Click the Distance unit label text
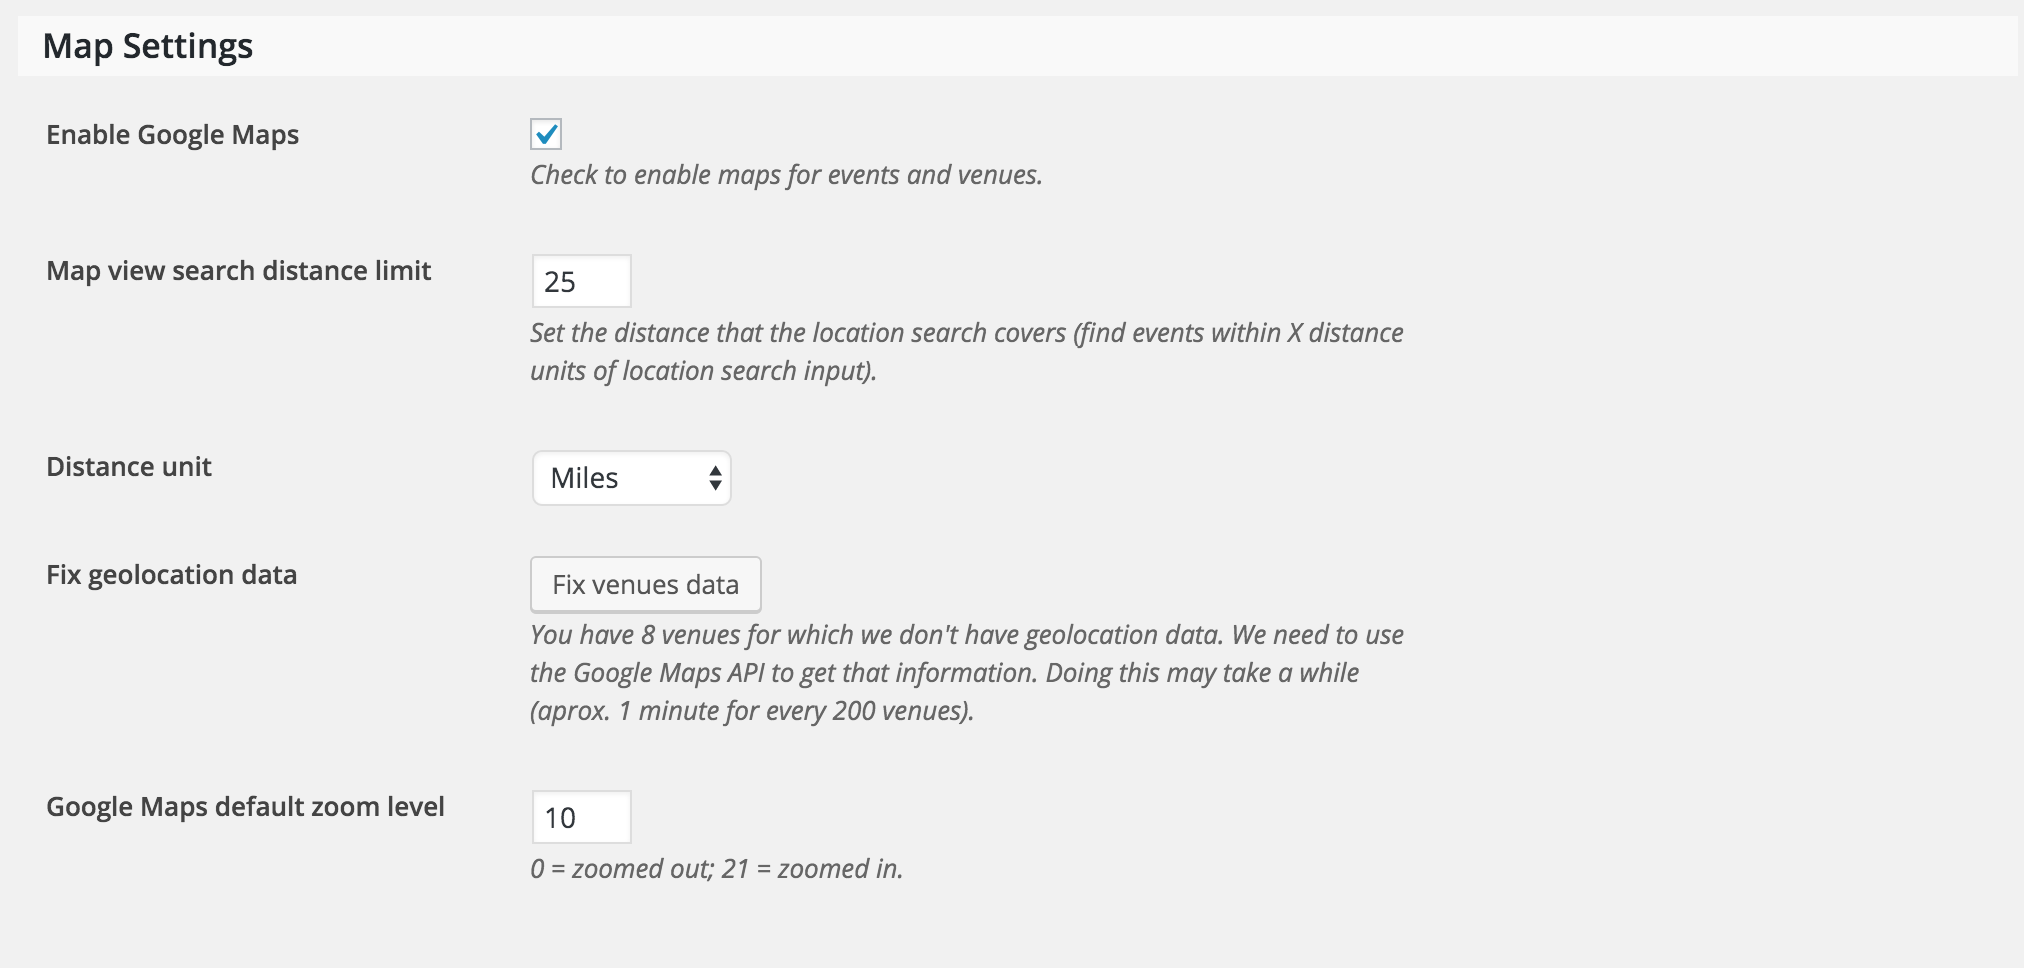 (x=129, y=467)
